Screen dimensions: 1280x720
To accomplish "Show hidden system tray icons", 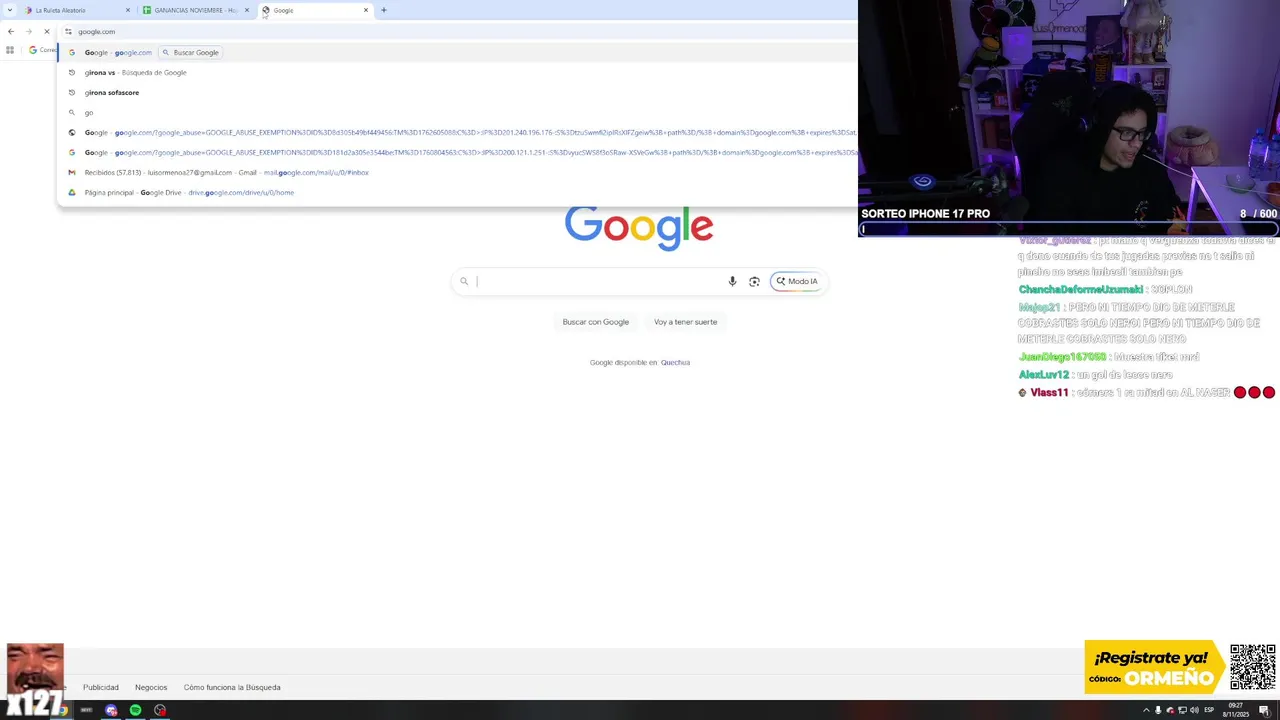I will tap(1146, 710).
